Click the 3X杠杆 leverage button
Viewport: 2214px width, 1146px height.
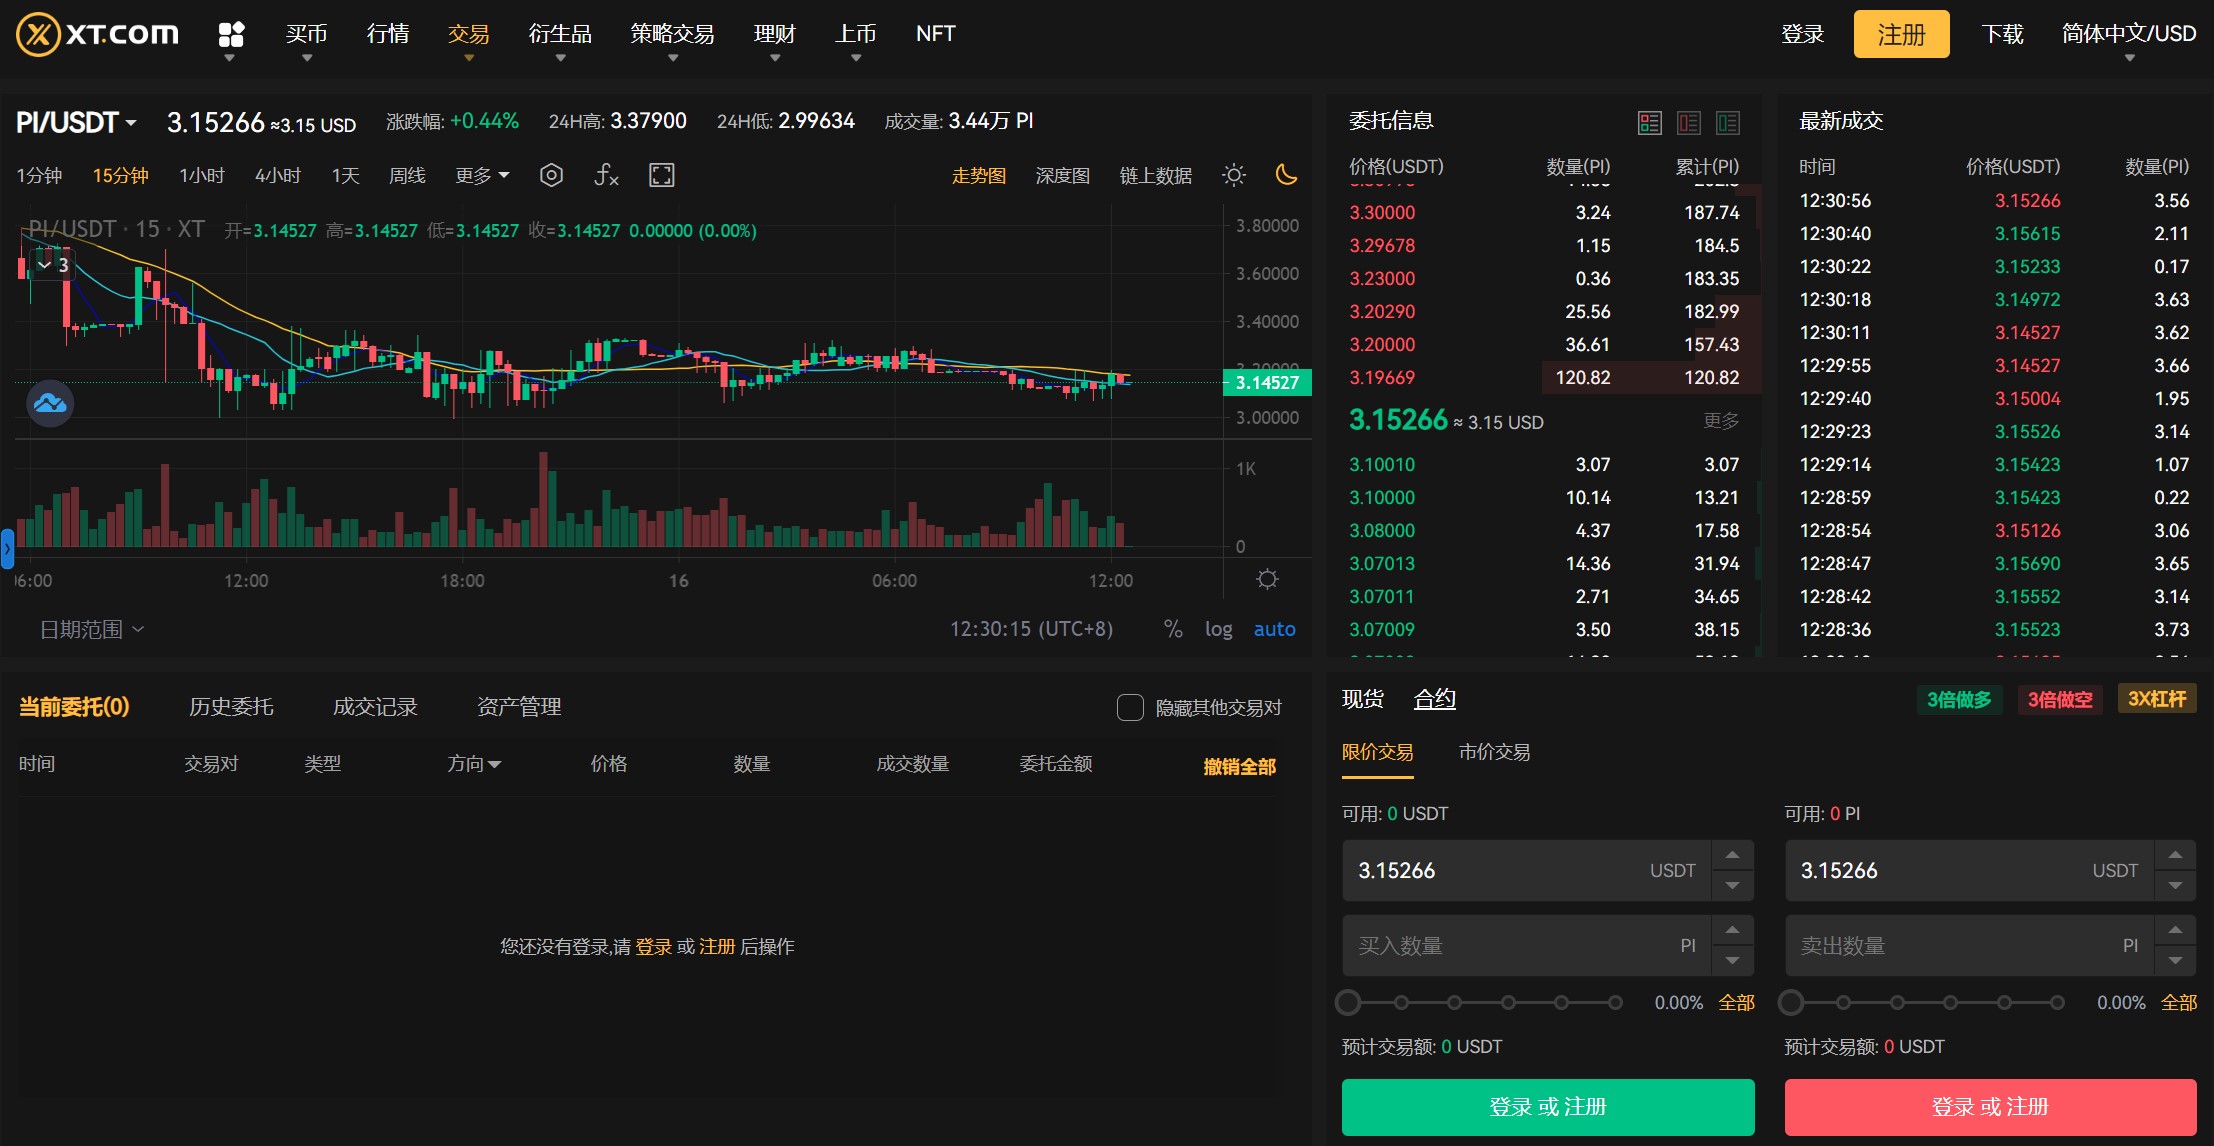click(2157, 699)
